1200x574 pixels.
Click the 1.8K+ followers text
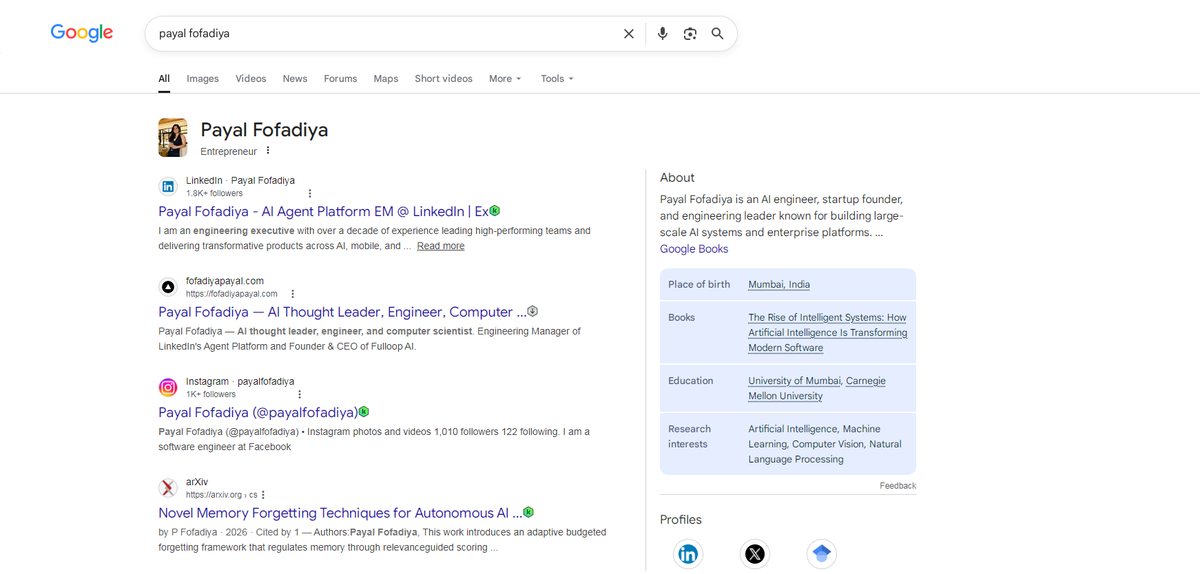214,193
